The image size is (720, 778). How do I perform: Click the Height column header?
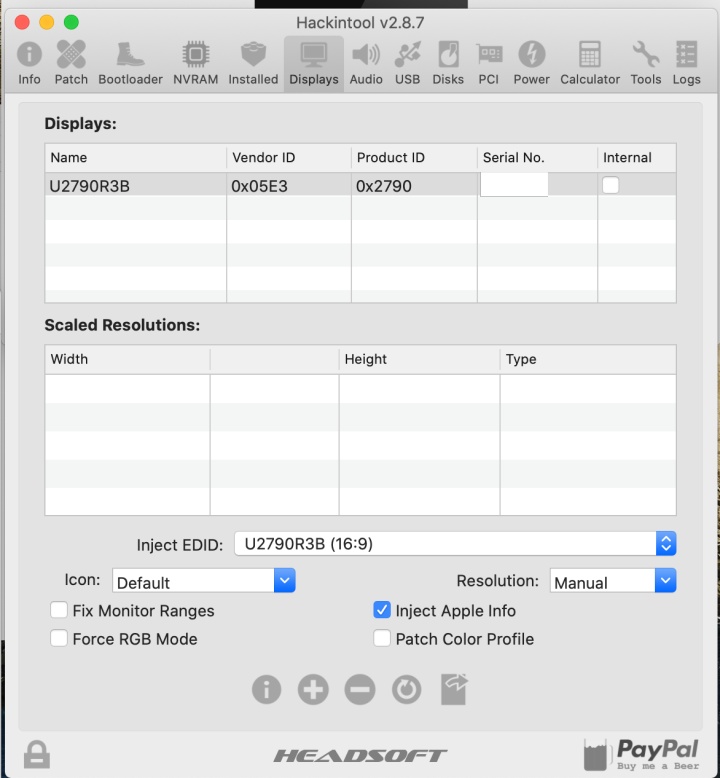click(419, 359)
